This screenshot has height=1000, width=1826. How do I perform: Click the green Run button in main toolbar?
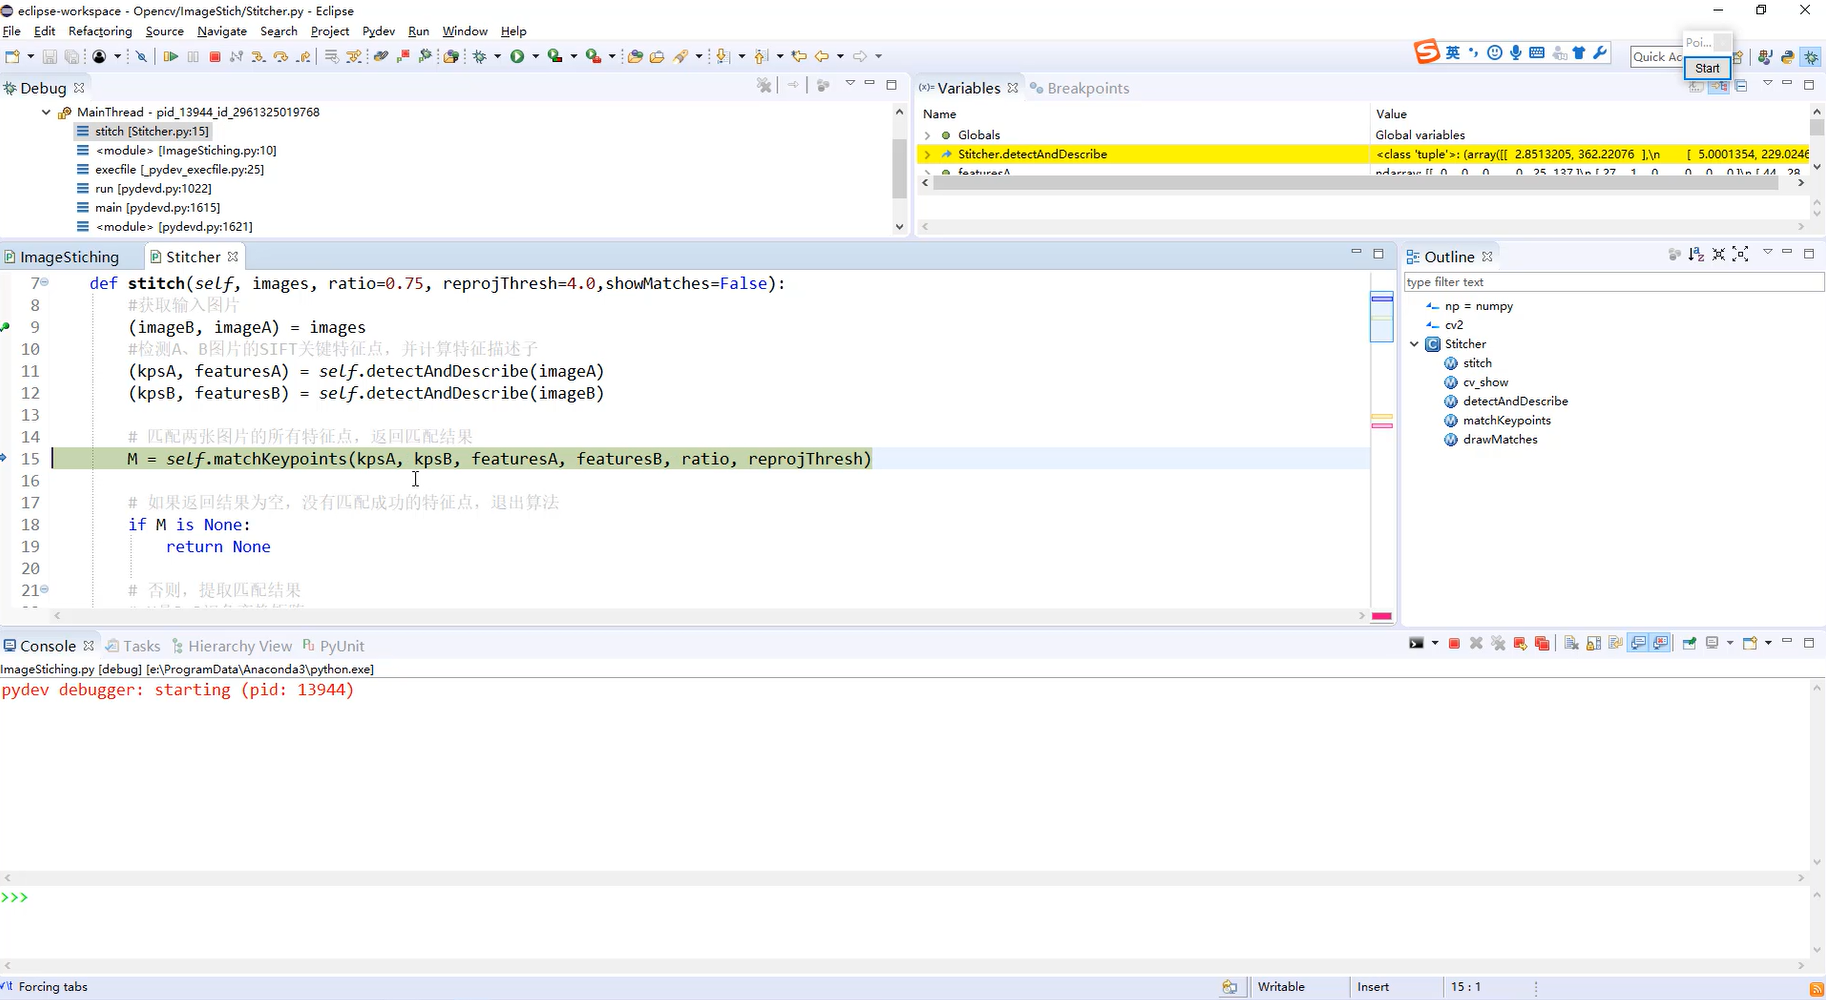tap(517, 57)
